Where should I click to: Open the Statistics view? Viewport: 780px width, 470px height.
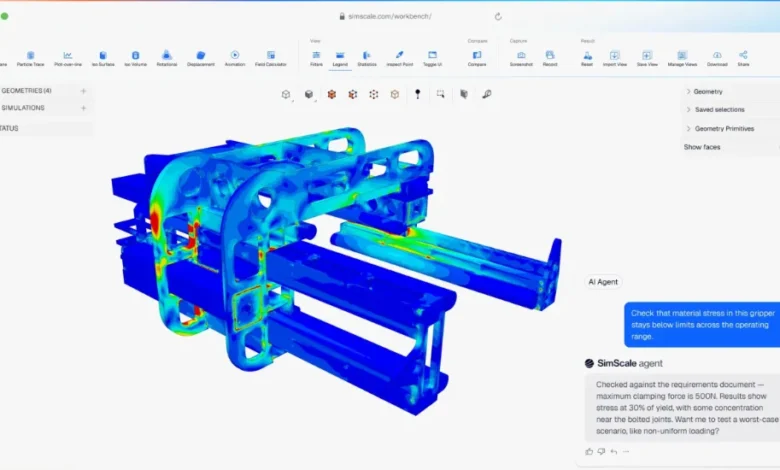click(x=367, y=58)
